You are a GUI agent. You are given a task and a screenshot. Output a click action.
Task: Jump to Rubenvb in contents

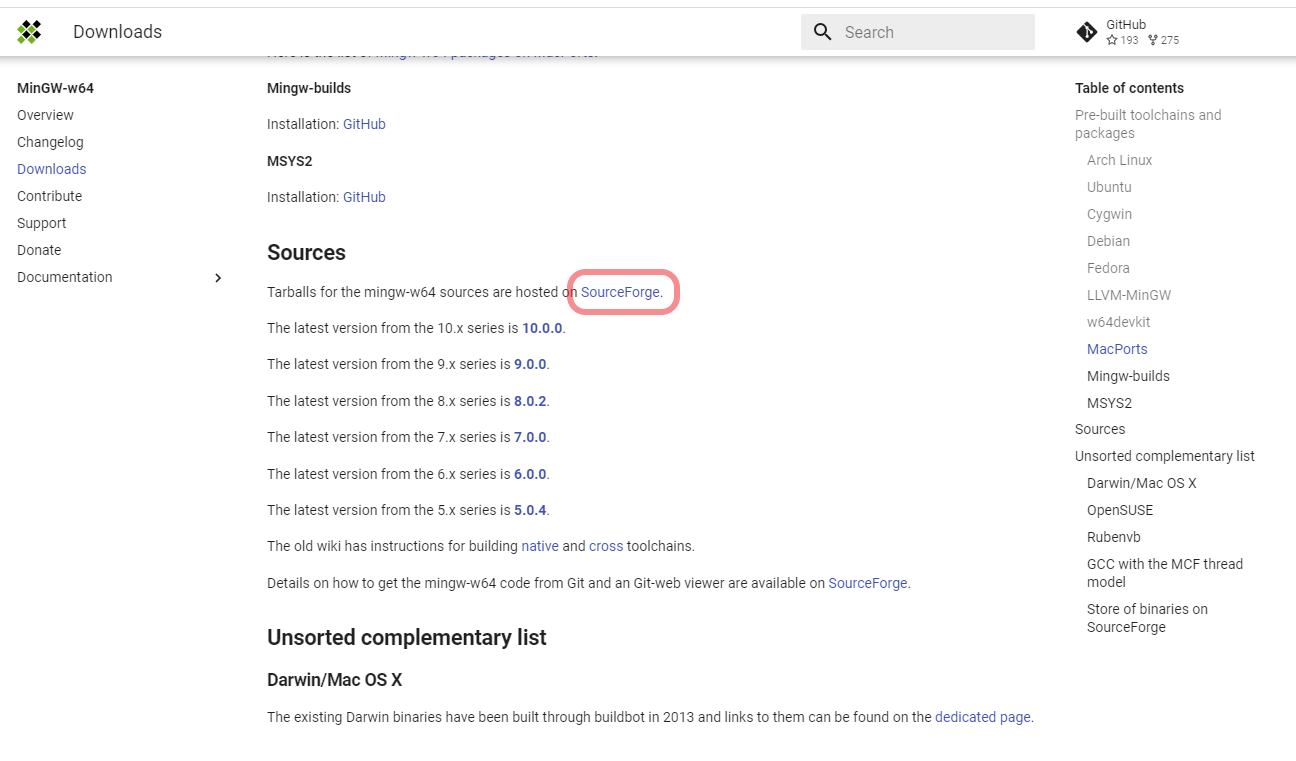click(x=1114, y=537)
